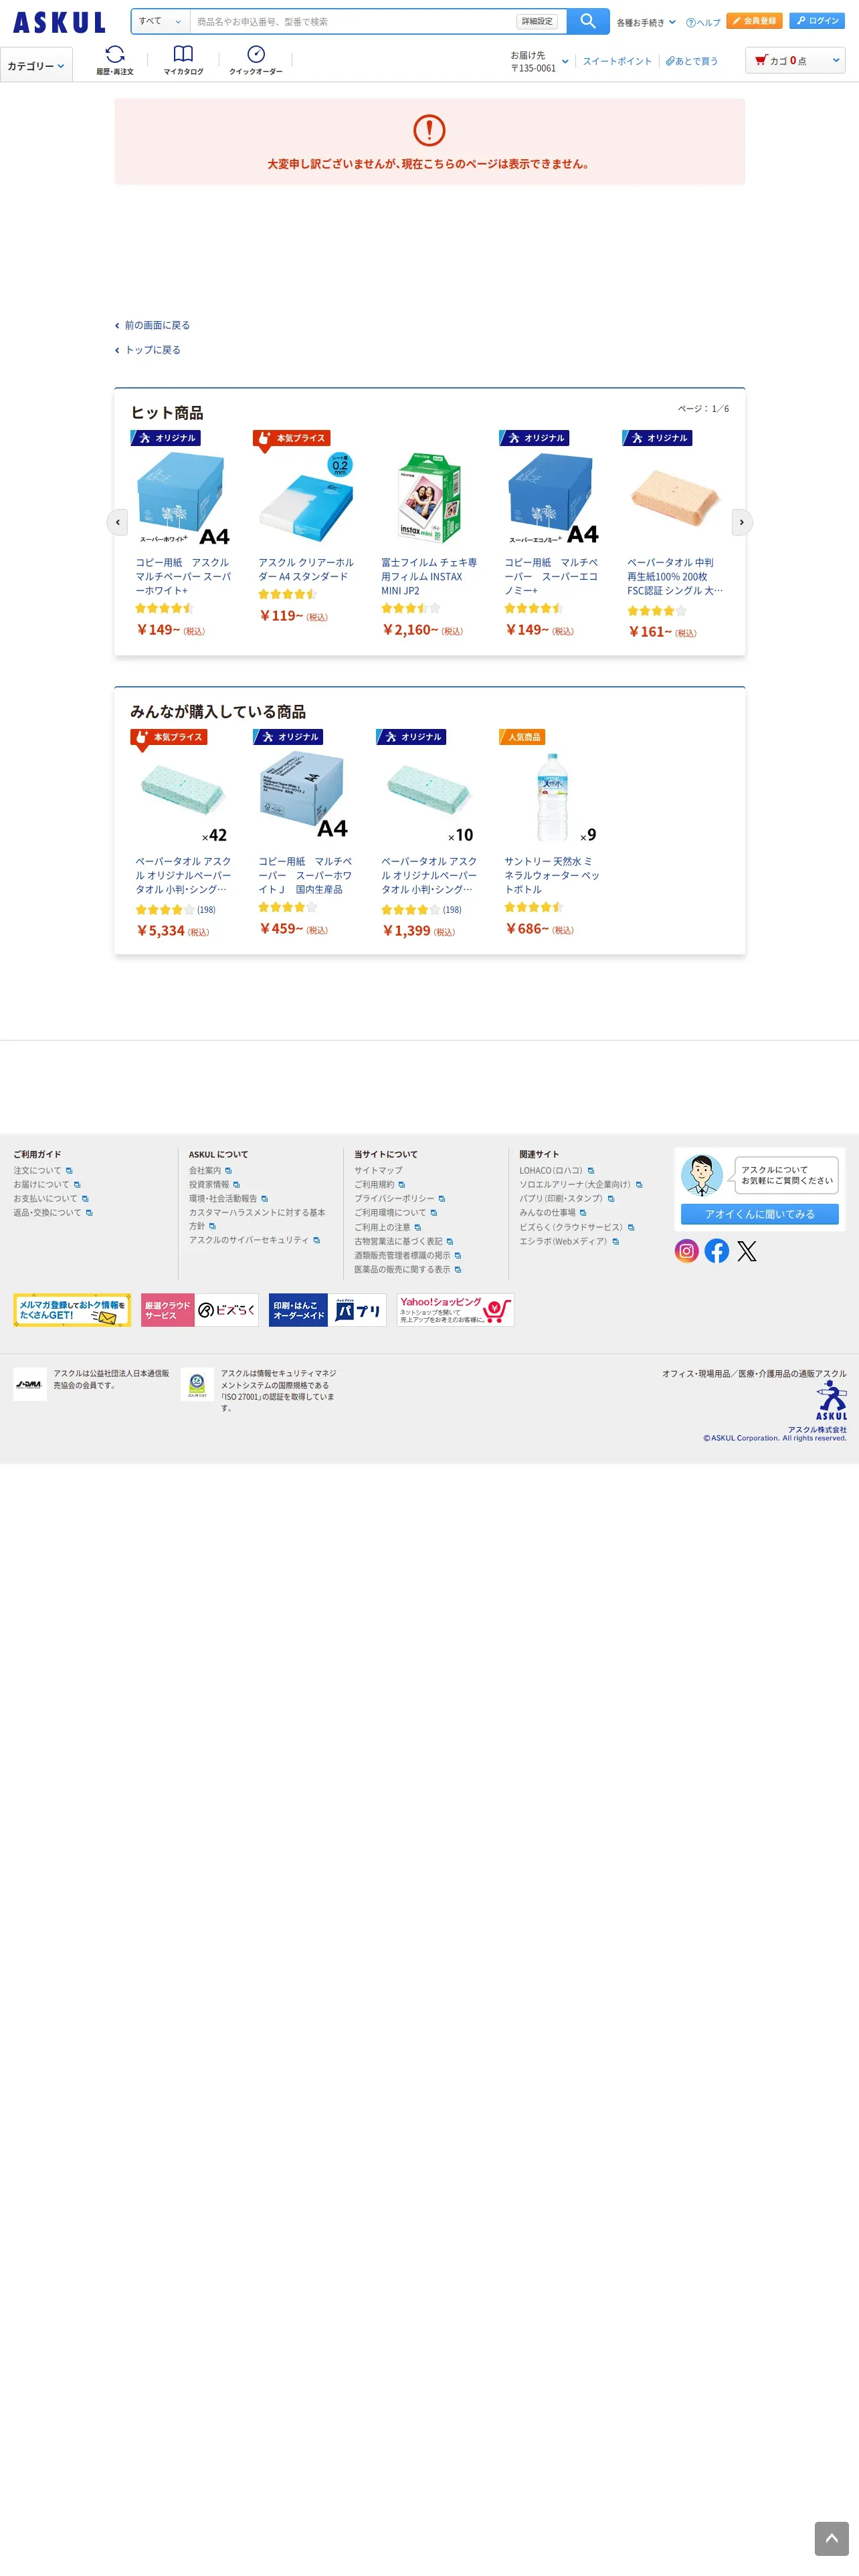Open コピー用紙 スーパーホワイト+ product thumbnail
Image resolution: width=859 pixels, height=2576 pixels.
click(183, 497)
